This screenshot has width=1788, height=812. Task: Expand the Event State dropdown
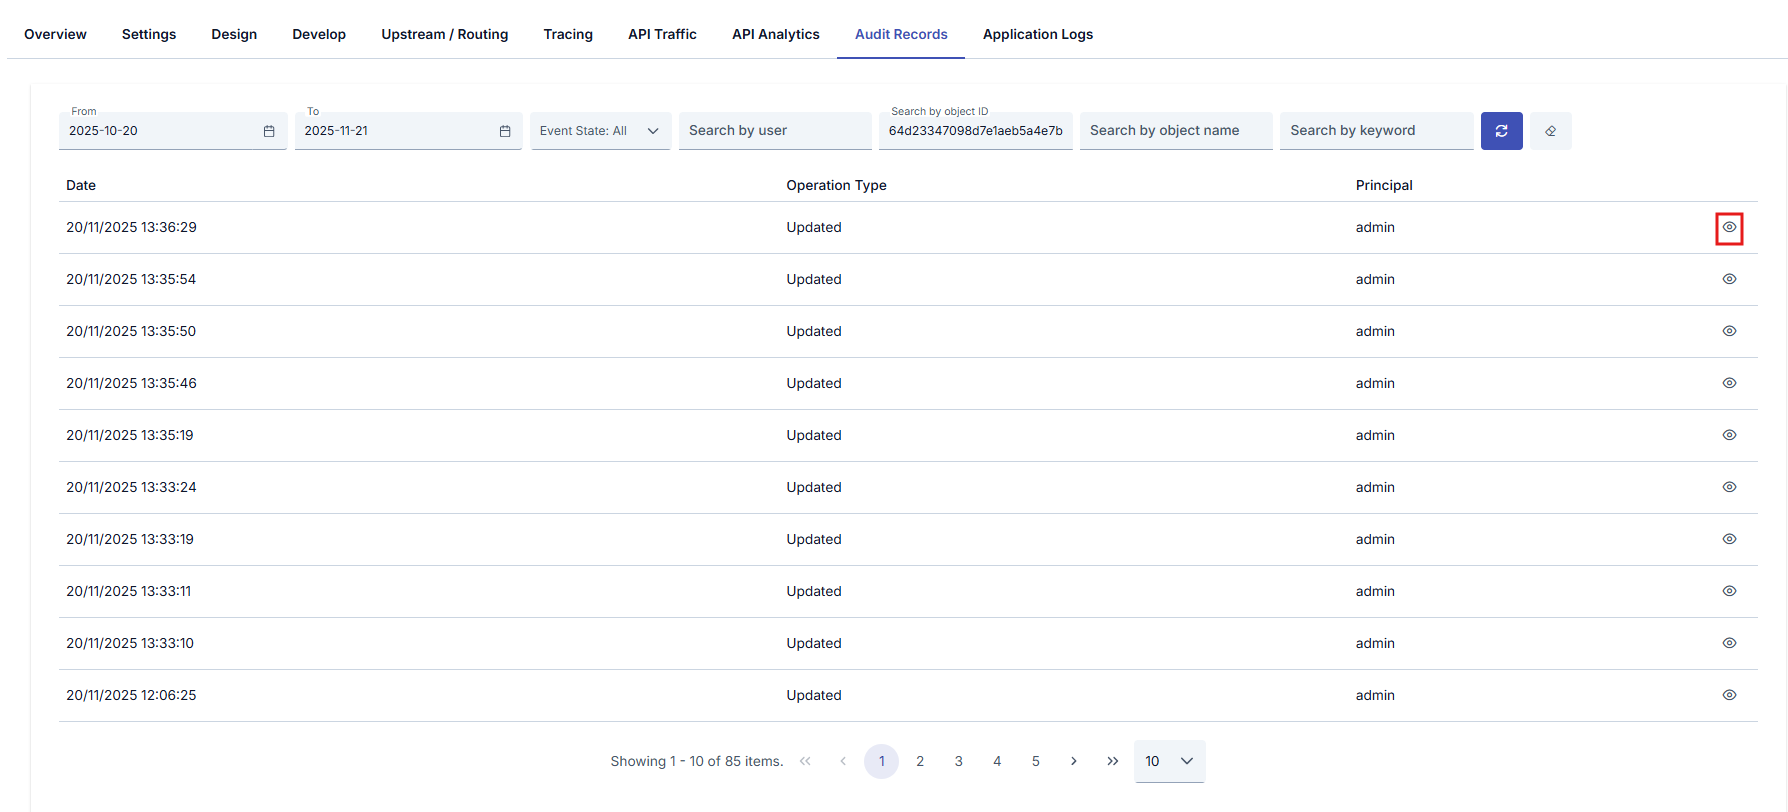click(600, 131)
